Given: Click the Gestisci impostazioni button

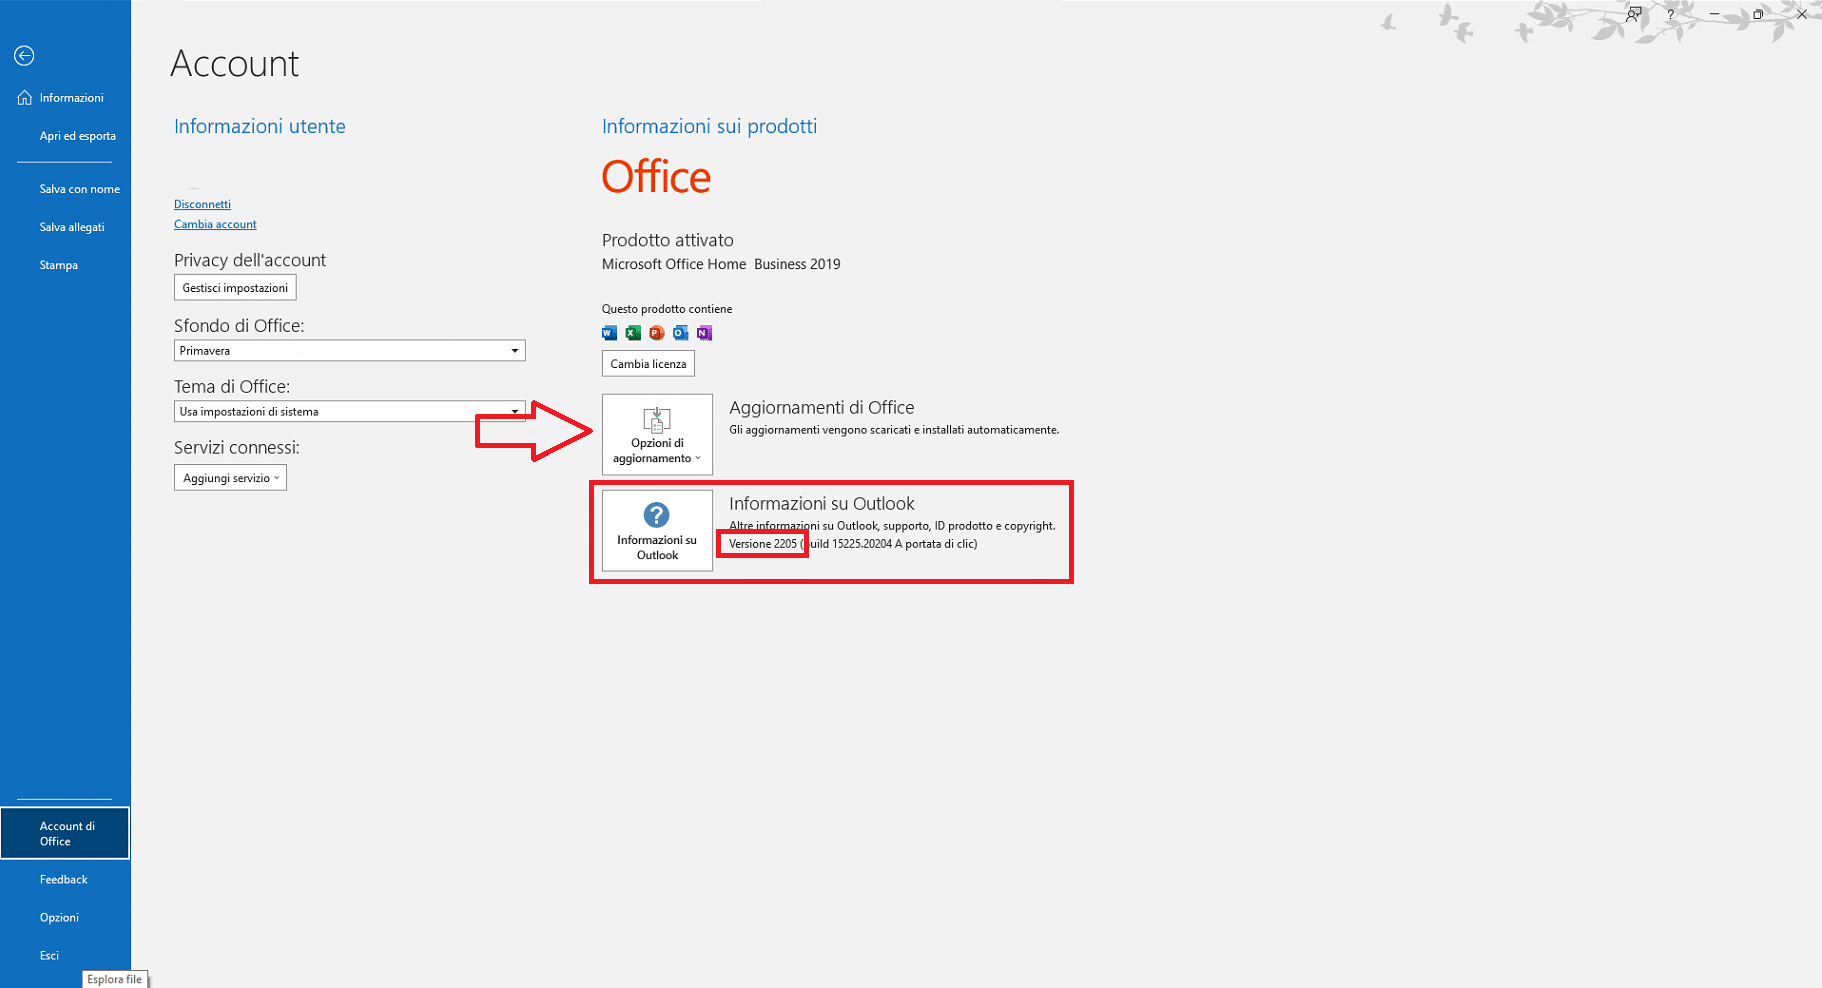Looking at the screenshot, I should click(235, 288).
